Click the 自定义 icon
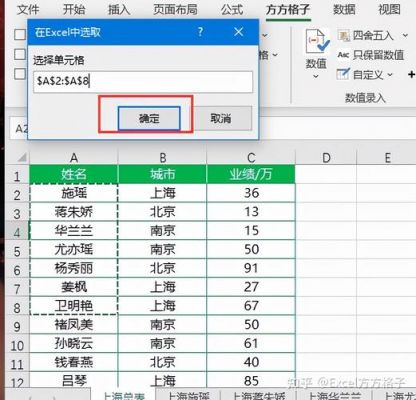 [x=343, y=74]
